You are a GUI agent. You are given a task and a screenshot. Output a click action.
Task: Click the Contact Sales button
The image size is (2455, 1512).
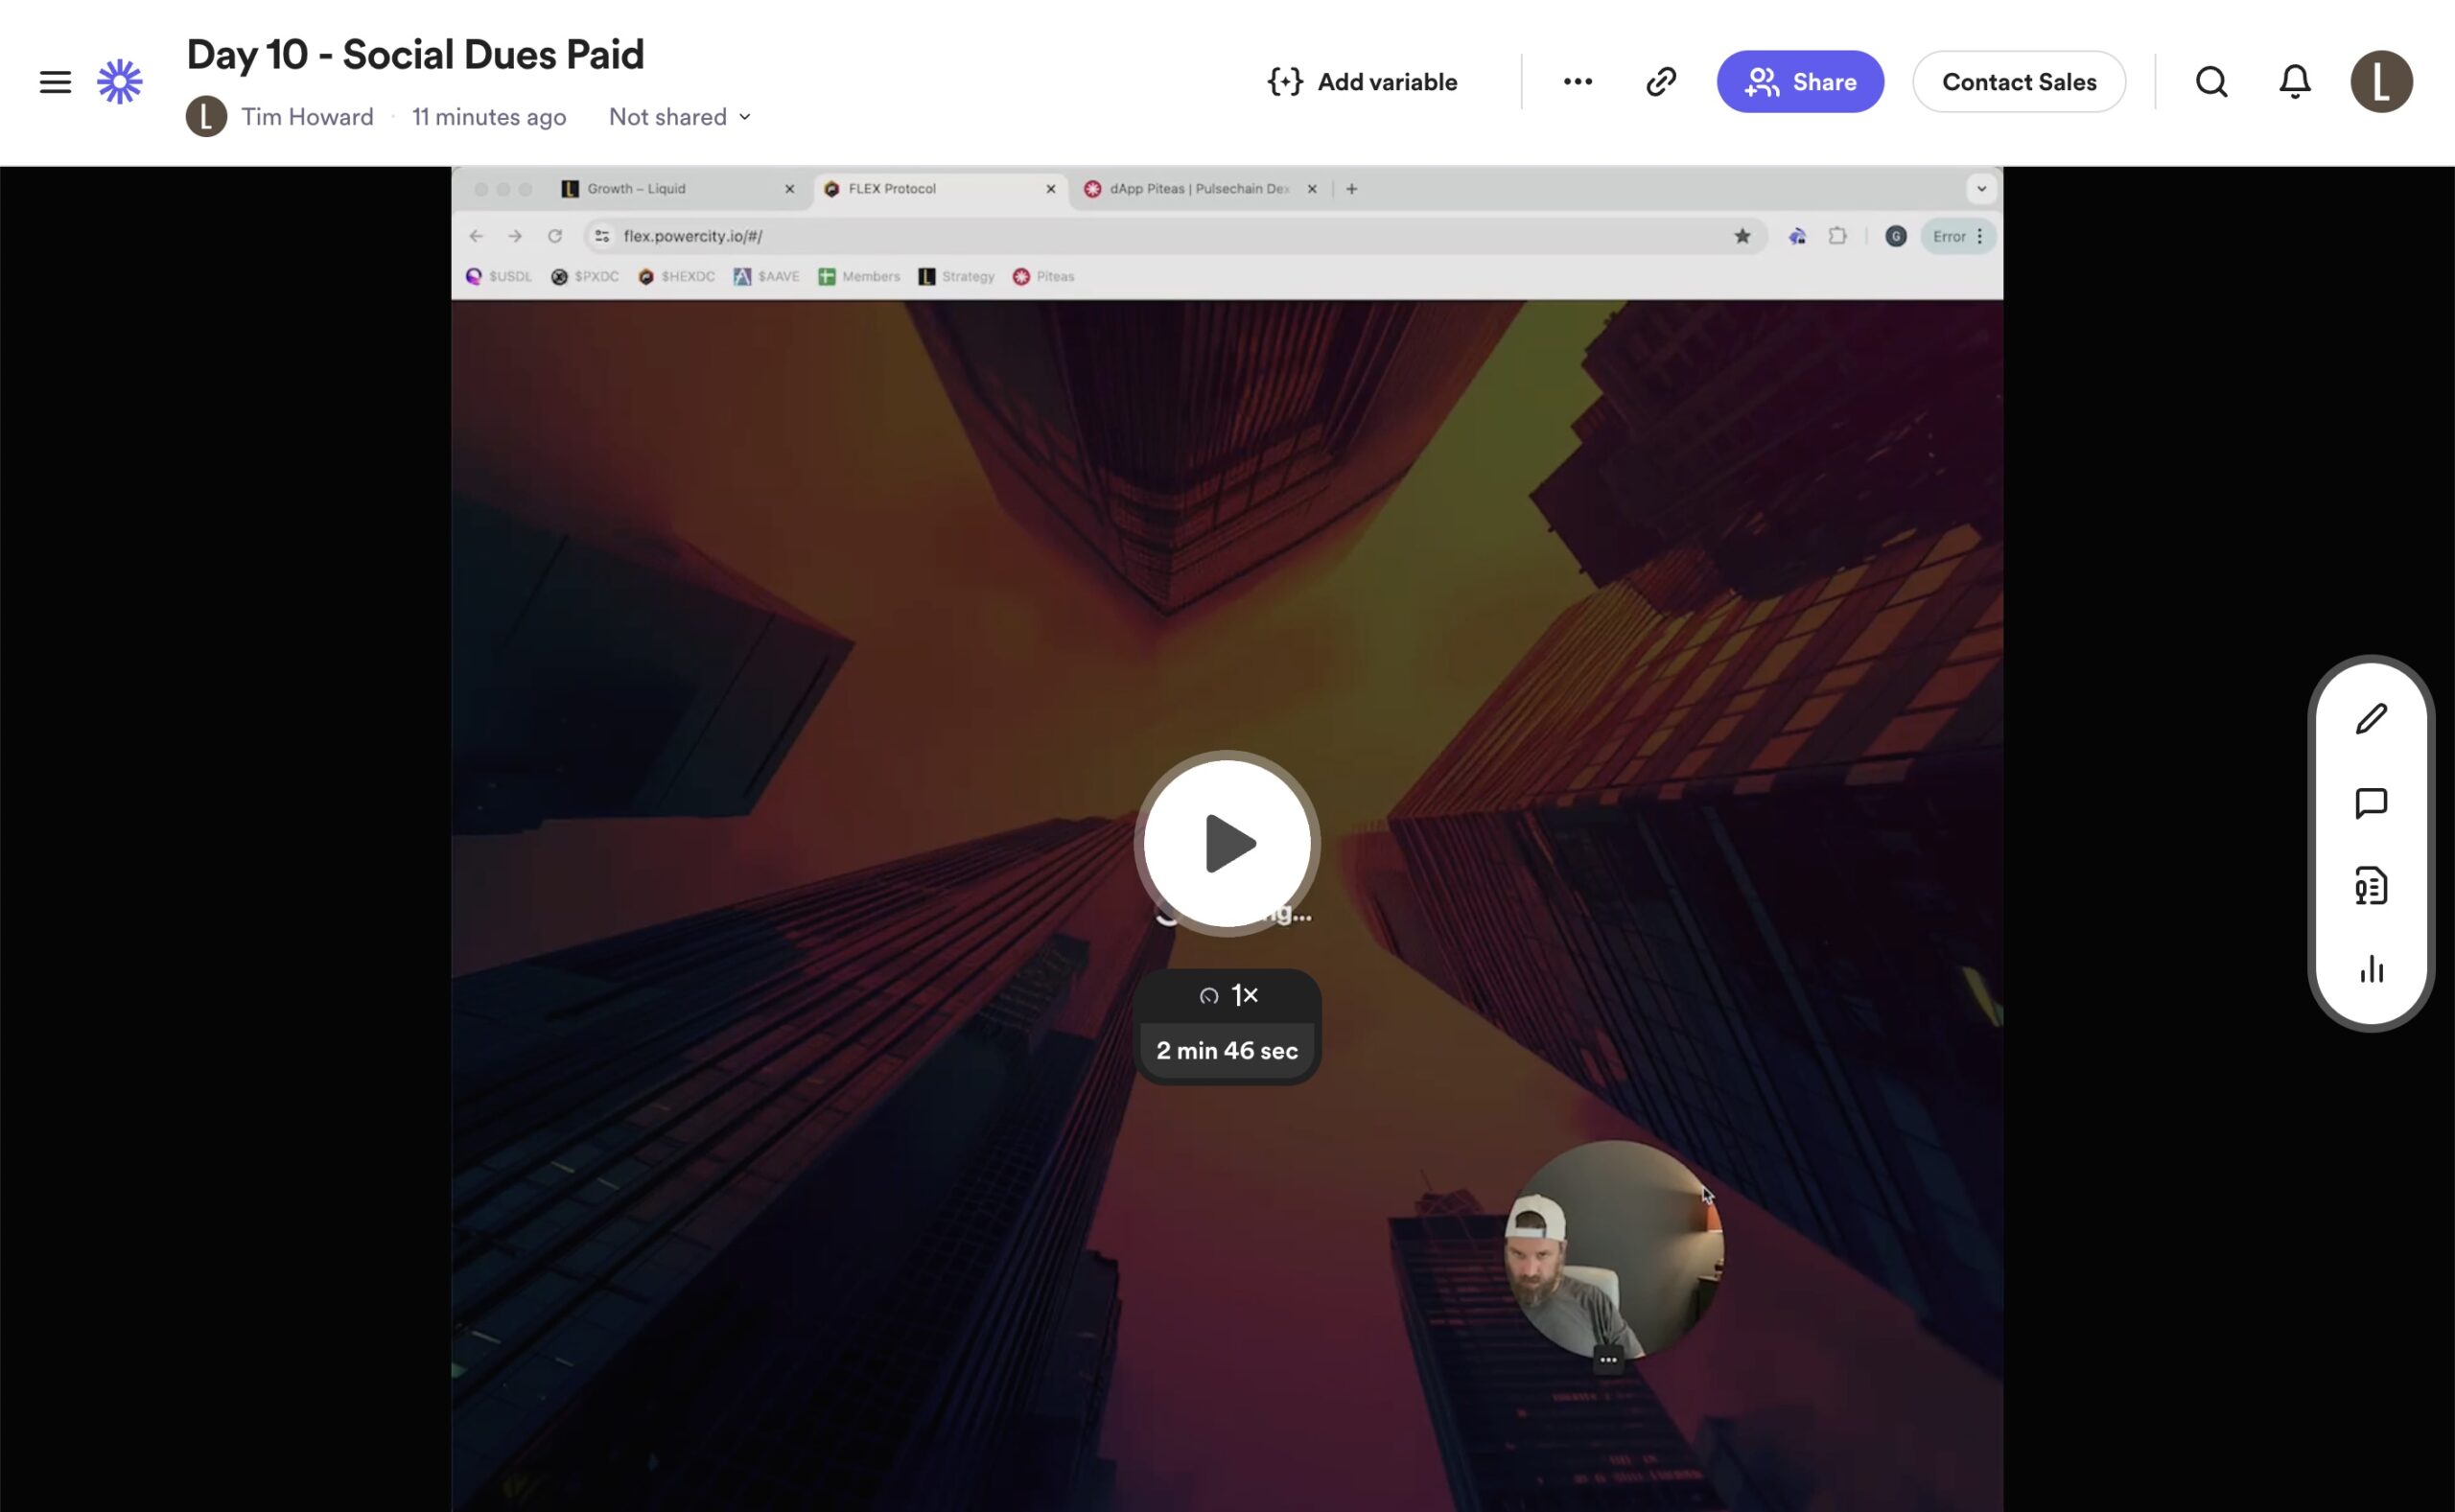pos(2019,82)
